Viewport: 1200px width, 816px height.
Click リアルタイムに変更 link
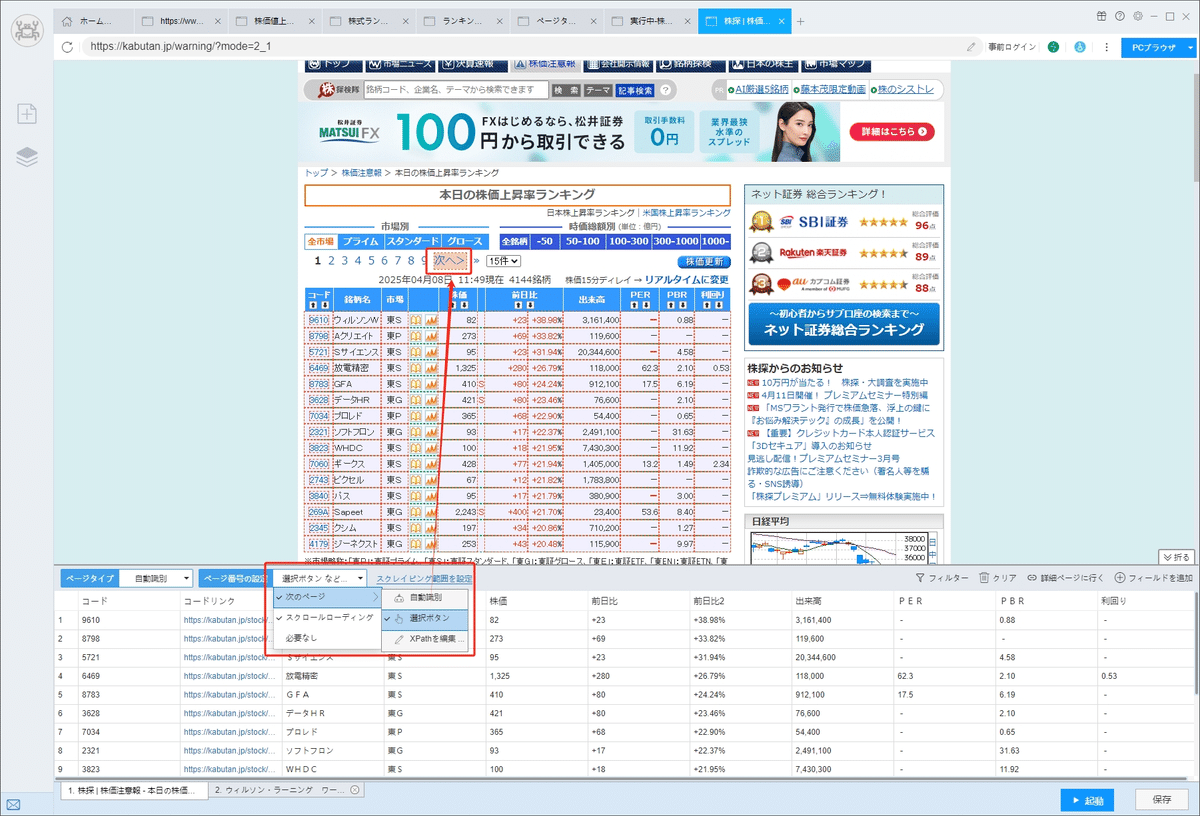pyautogui.click(x=687, y=280)
